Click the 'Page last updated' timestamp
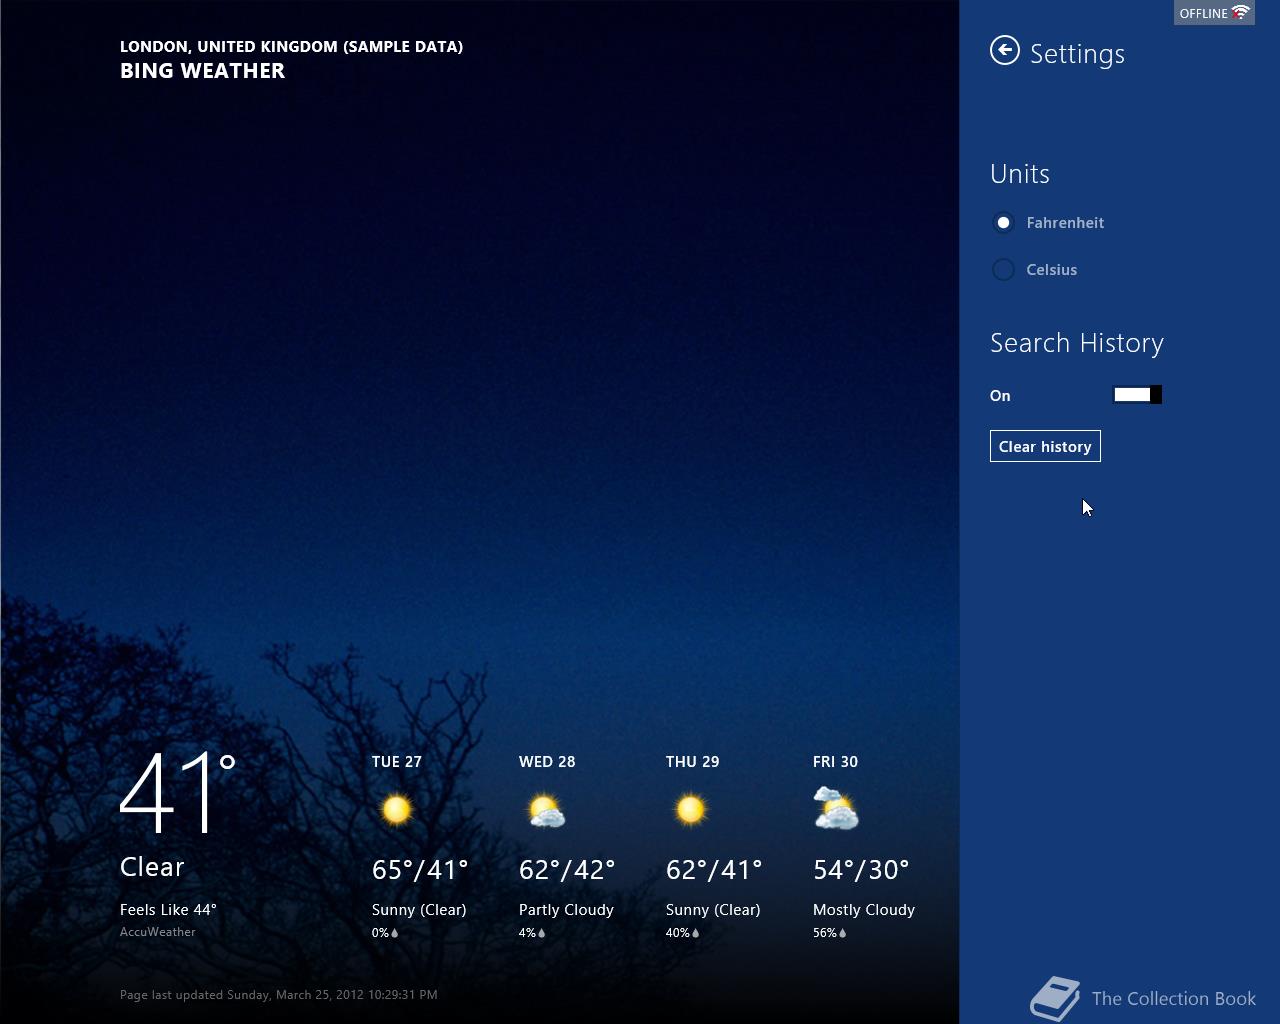Screen dimensions: 1280x1024 (x=279, y=995)
